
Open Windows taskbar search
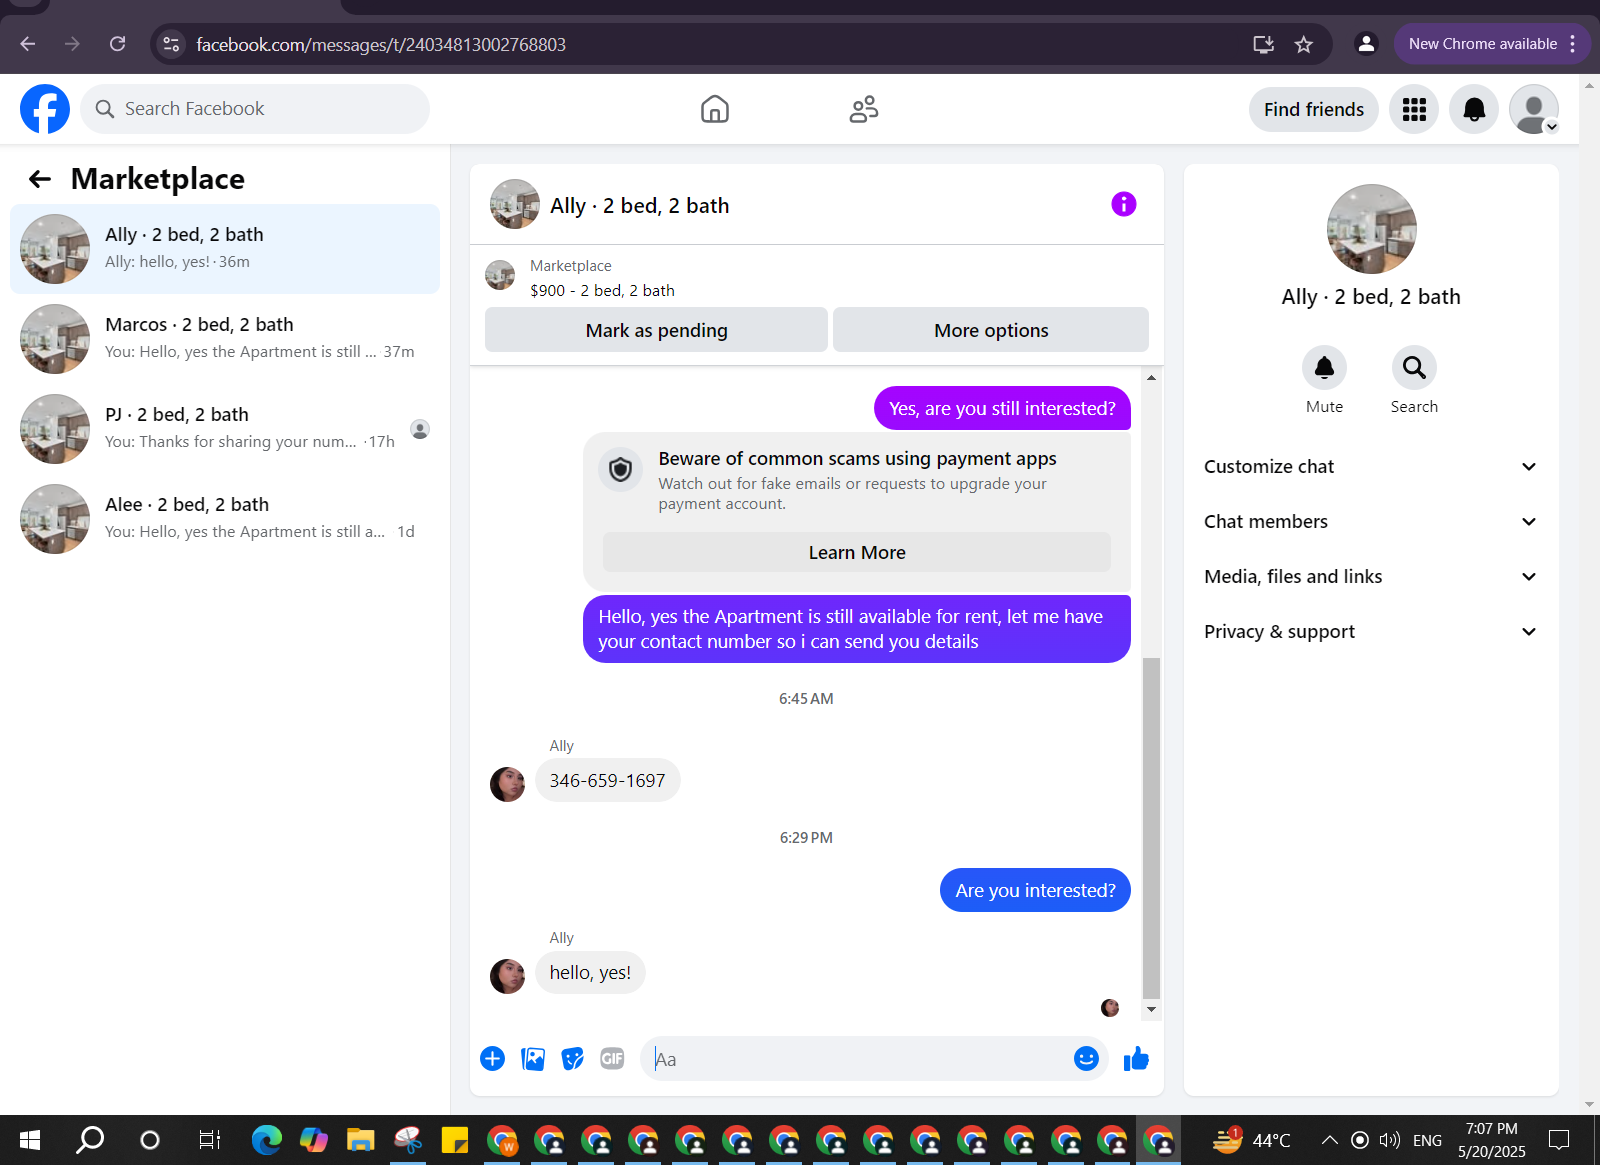(90, 1140)
